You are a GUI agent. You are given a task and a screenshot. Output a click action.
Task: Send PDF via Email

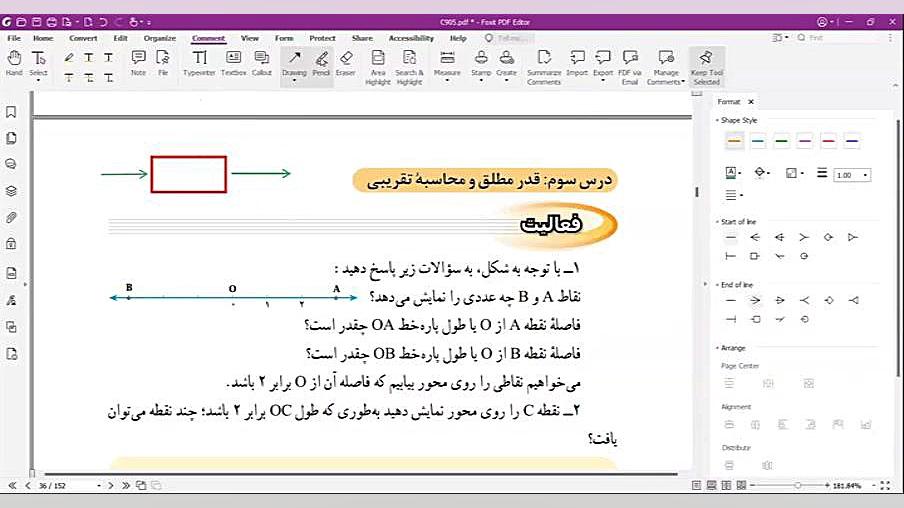pyautogui.click(x=630, y=67)
